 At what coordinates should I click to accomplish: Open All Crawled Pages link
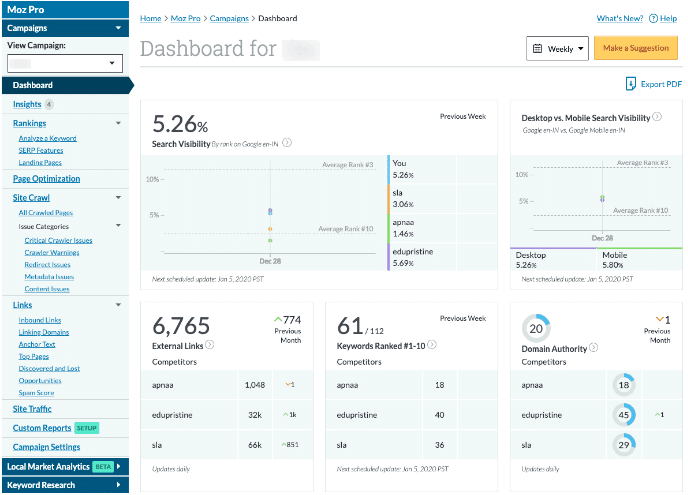pos(46,213)
